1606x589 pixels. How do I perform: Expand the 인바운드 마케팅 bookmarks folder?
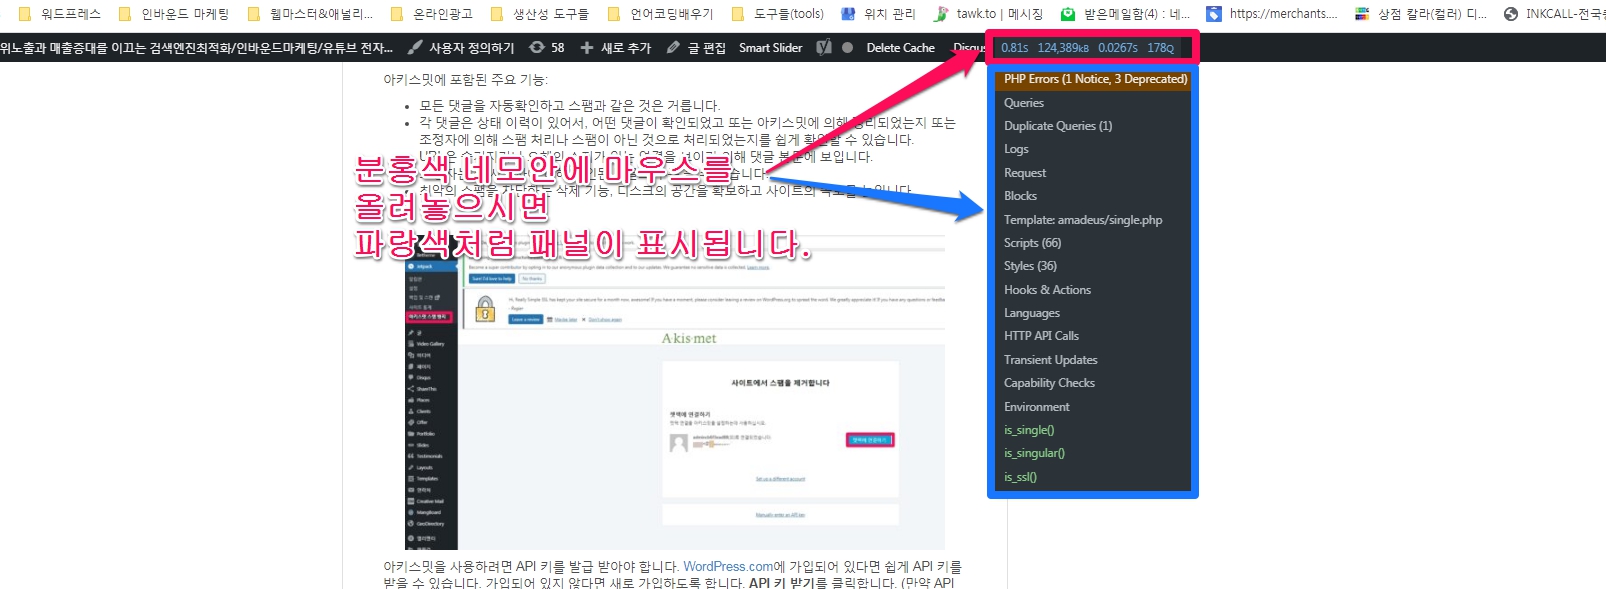125,14
